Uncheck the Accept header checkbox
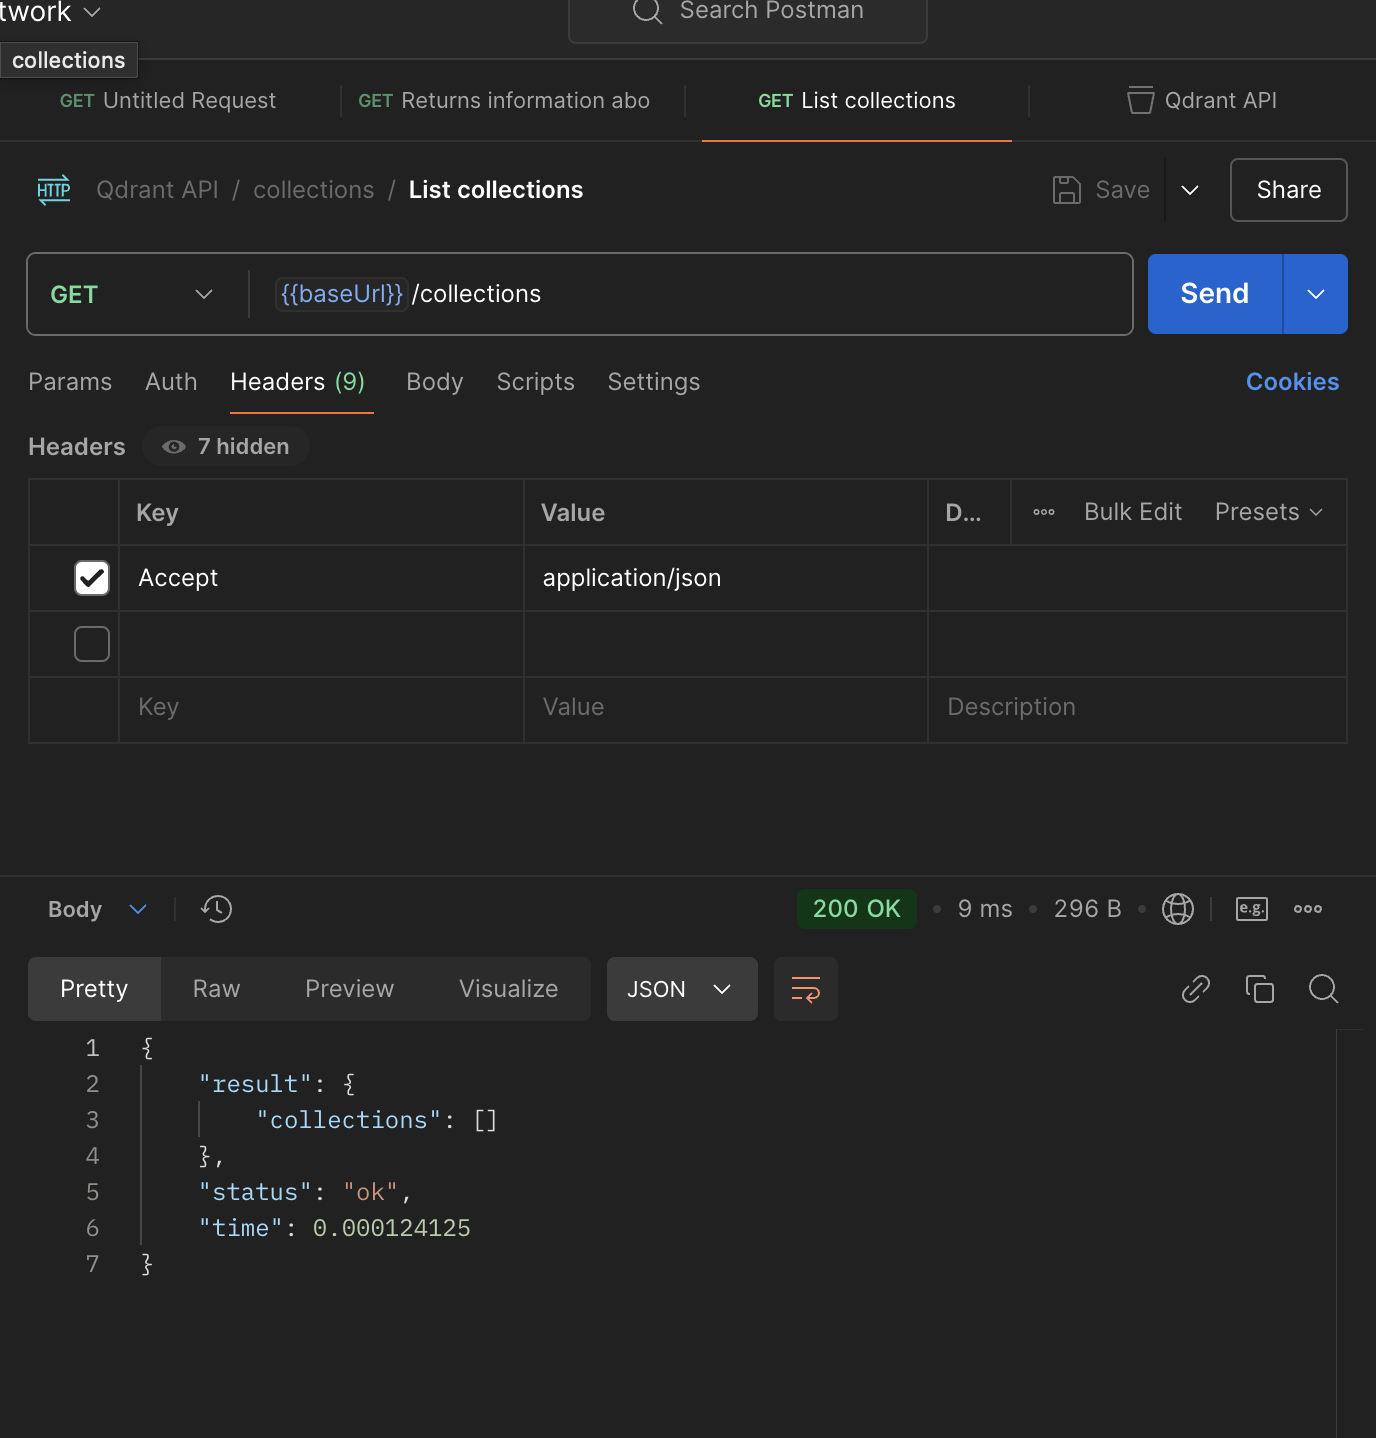The image size is (1376, 1438). click(x=92, y=578)
